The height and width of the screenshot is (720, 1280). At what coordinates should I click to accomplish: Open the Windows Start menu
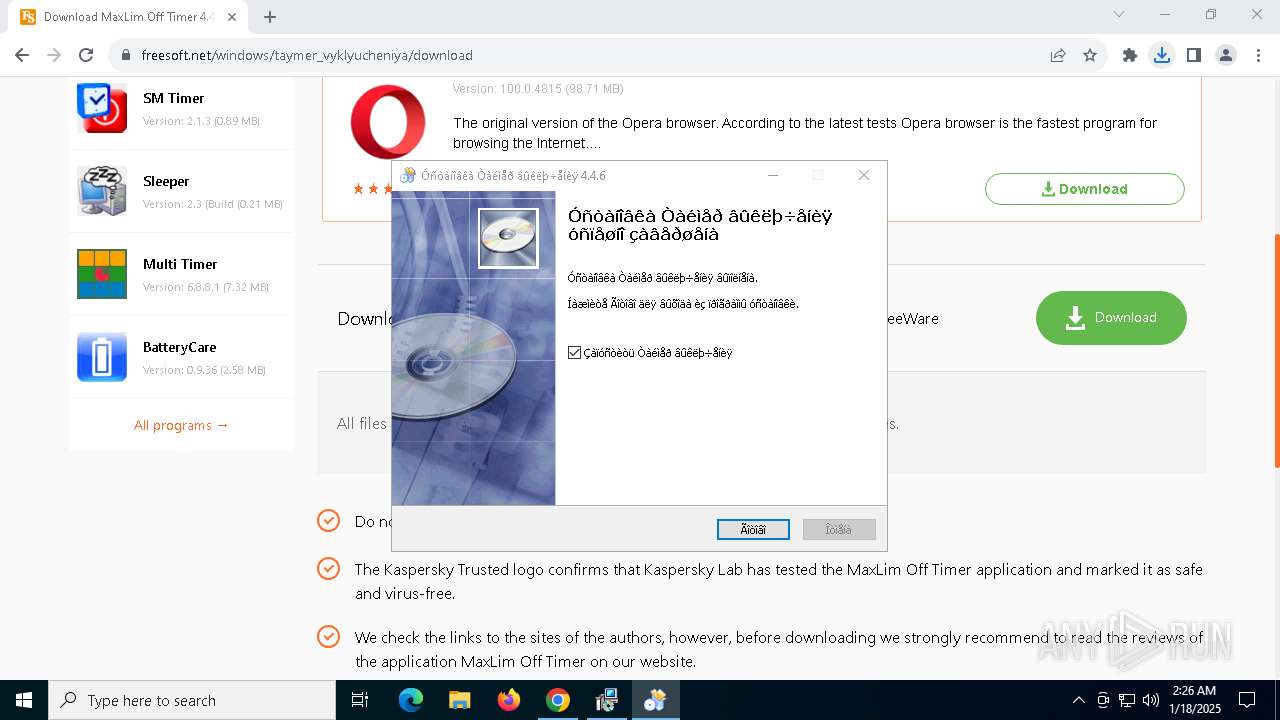tap(24, 700)
